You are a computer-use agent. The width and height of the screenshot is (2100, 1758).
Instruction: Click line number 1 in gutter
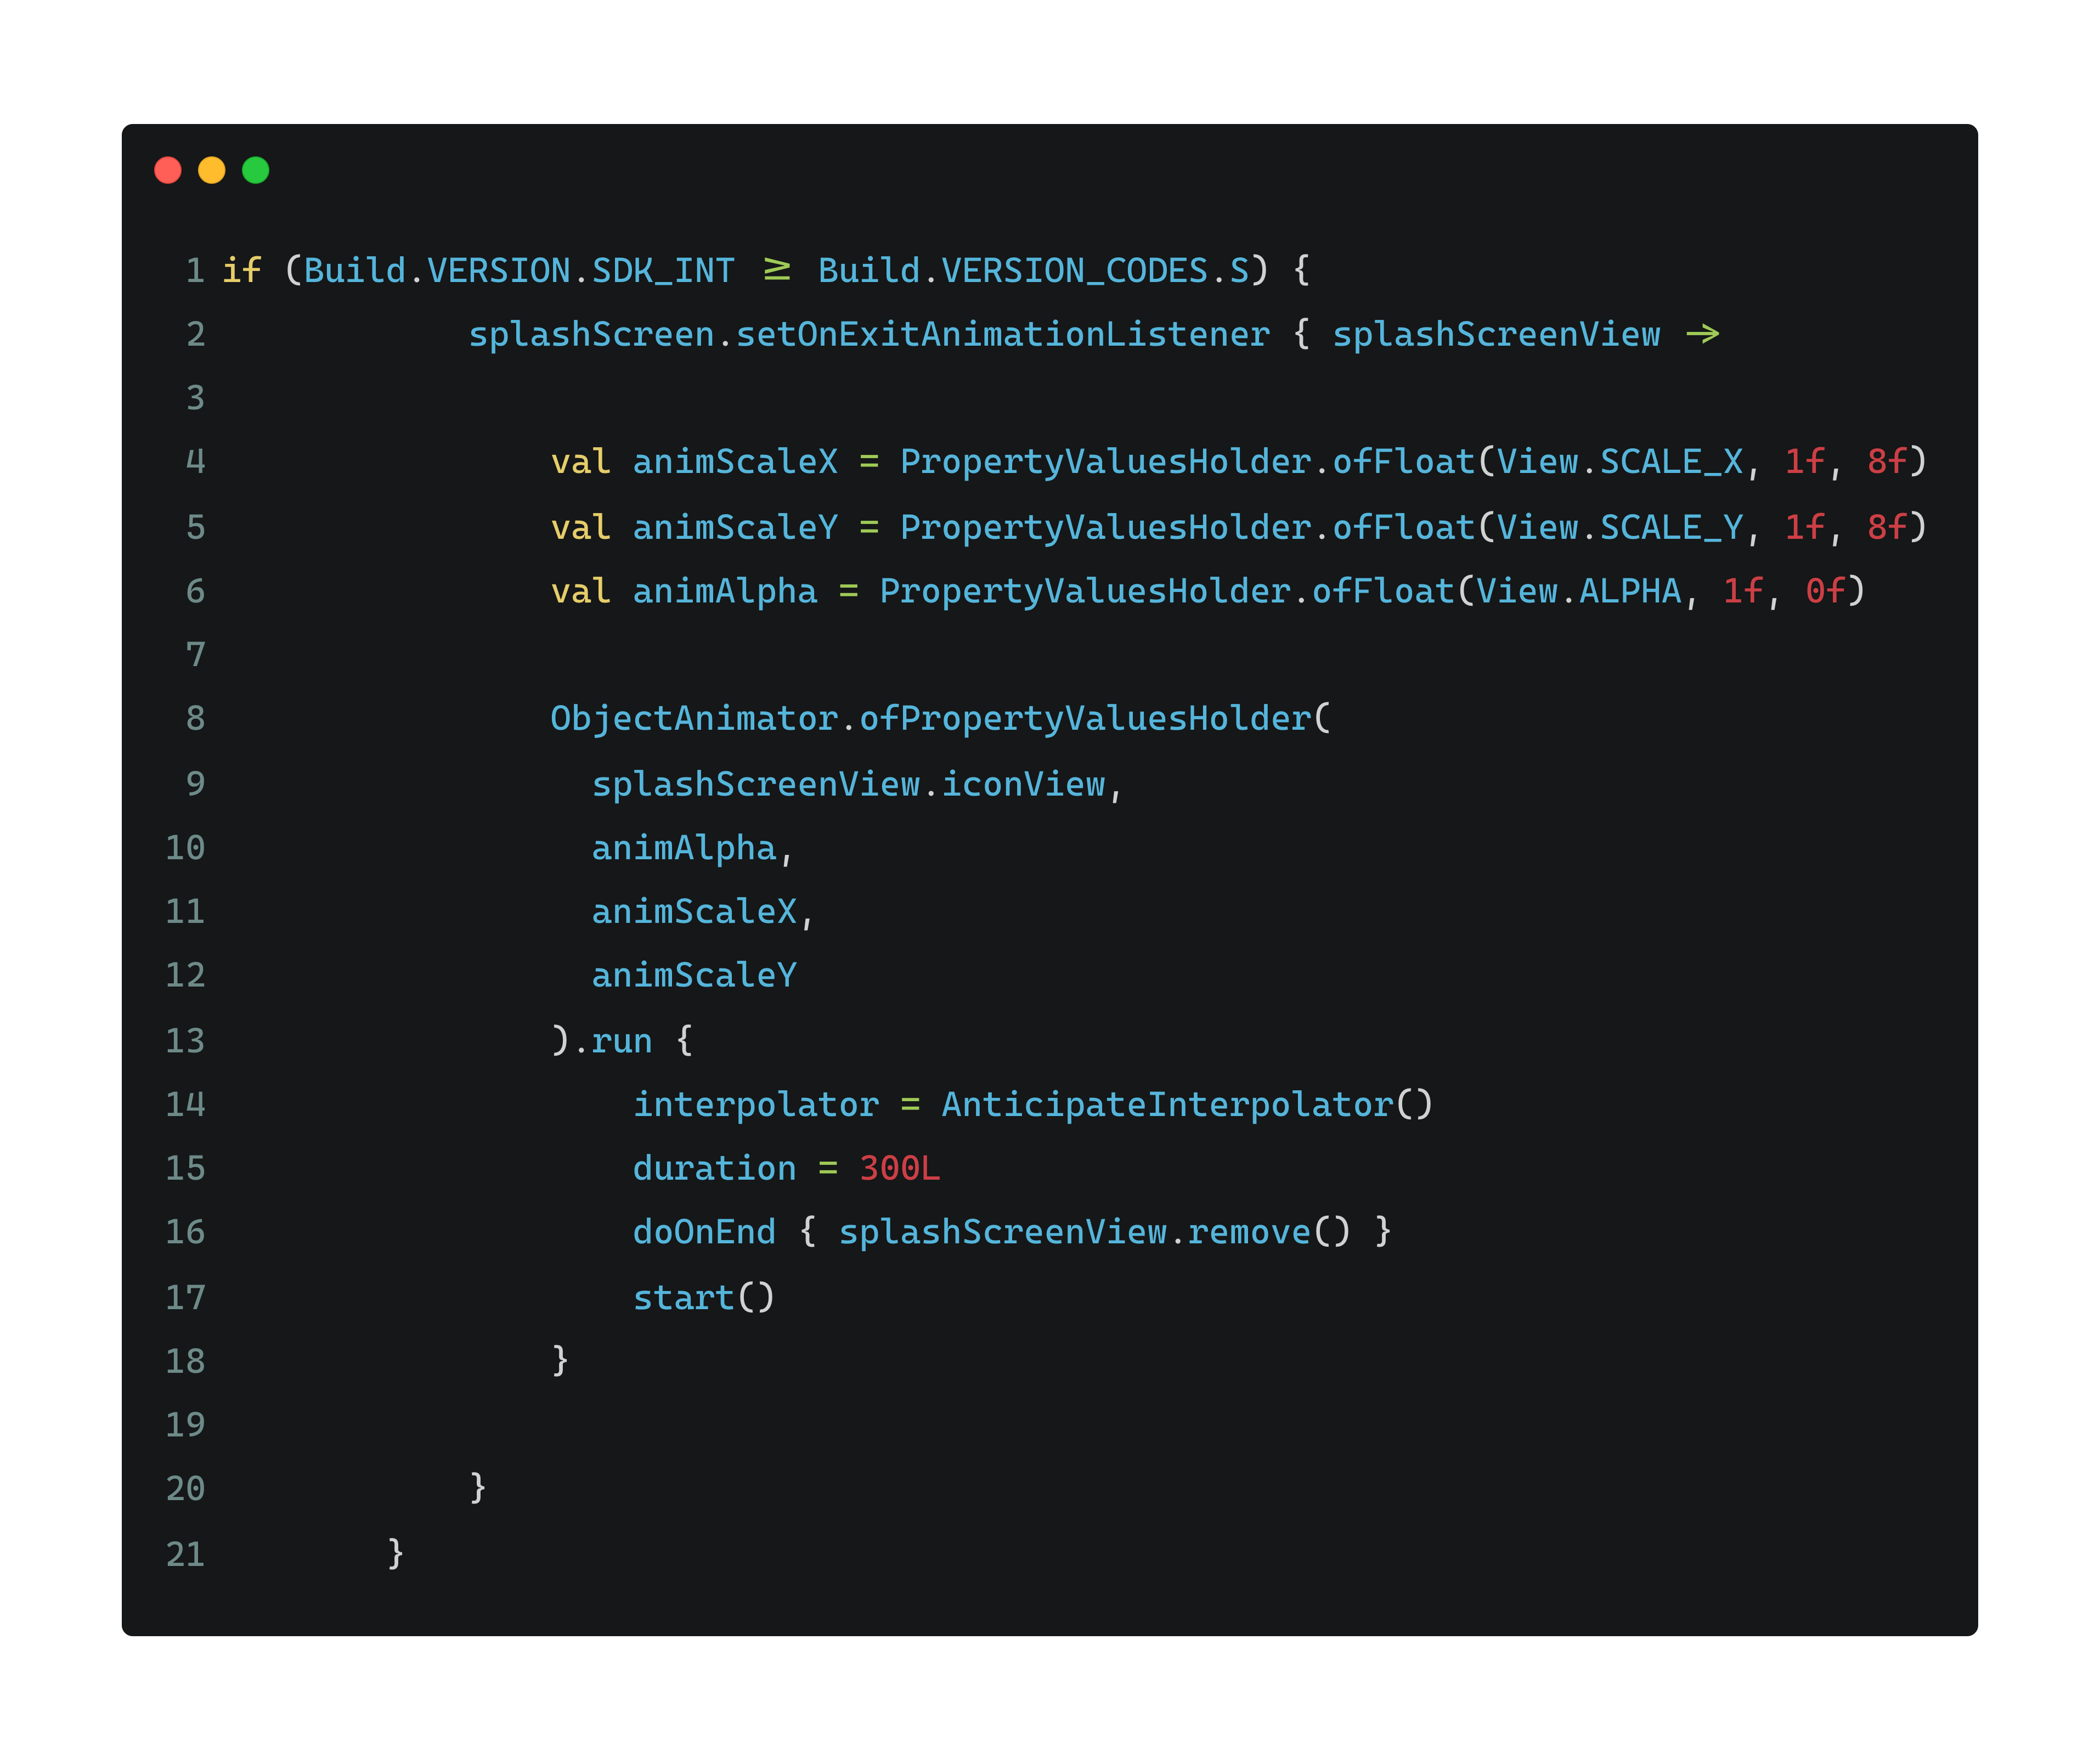point(195,270)
